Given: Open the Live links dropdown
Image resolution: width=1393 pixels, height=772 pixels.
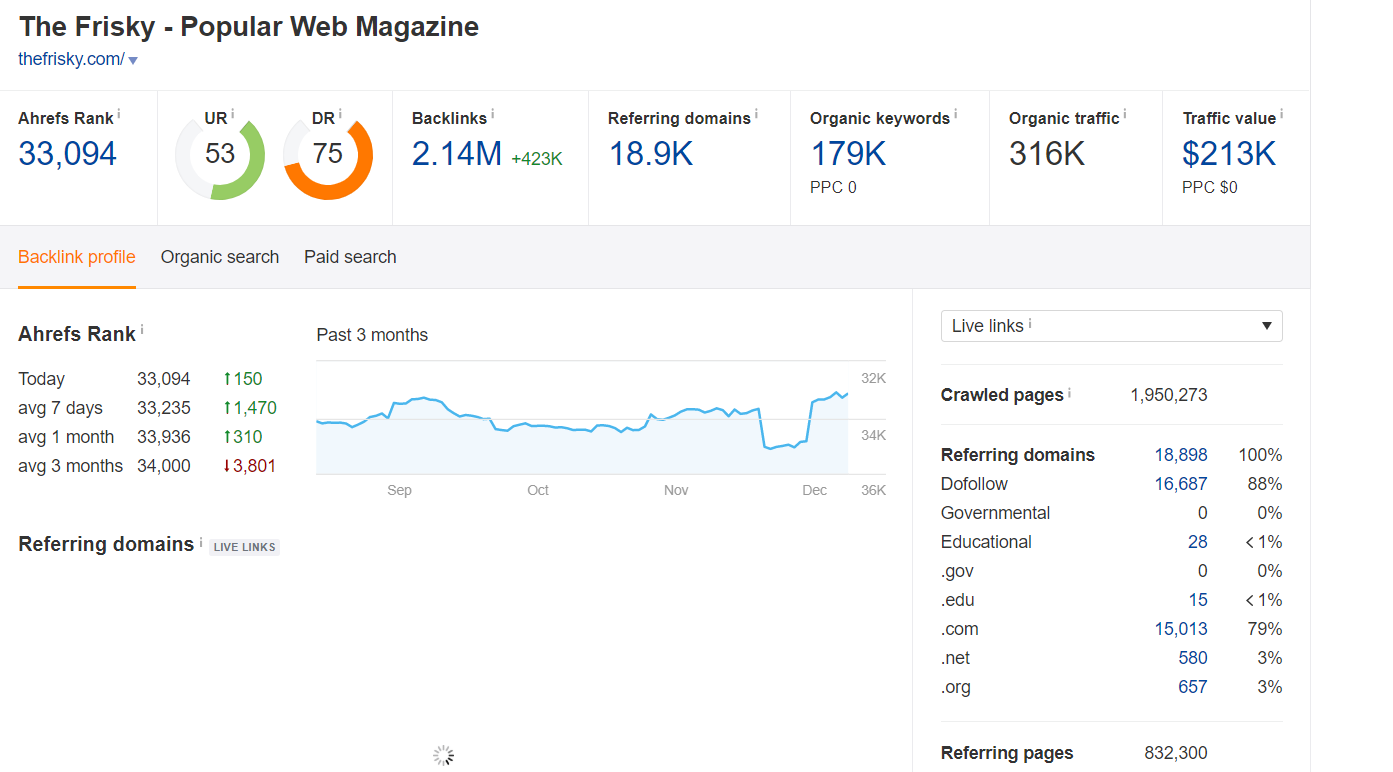Looking at the screenshot, I should (1111, 326).
